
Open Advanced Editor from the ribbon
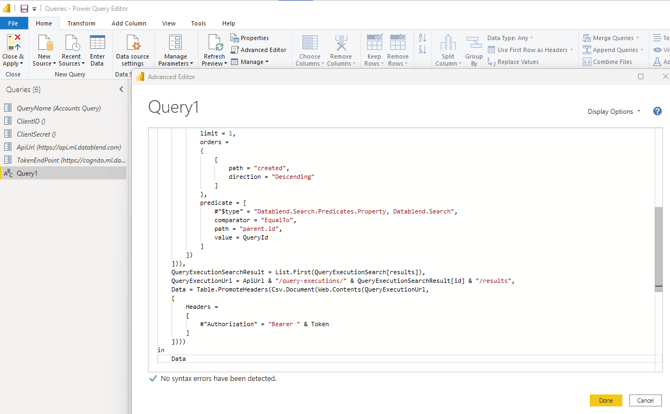259,50
